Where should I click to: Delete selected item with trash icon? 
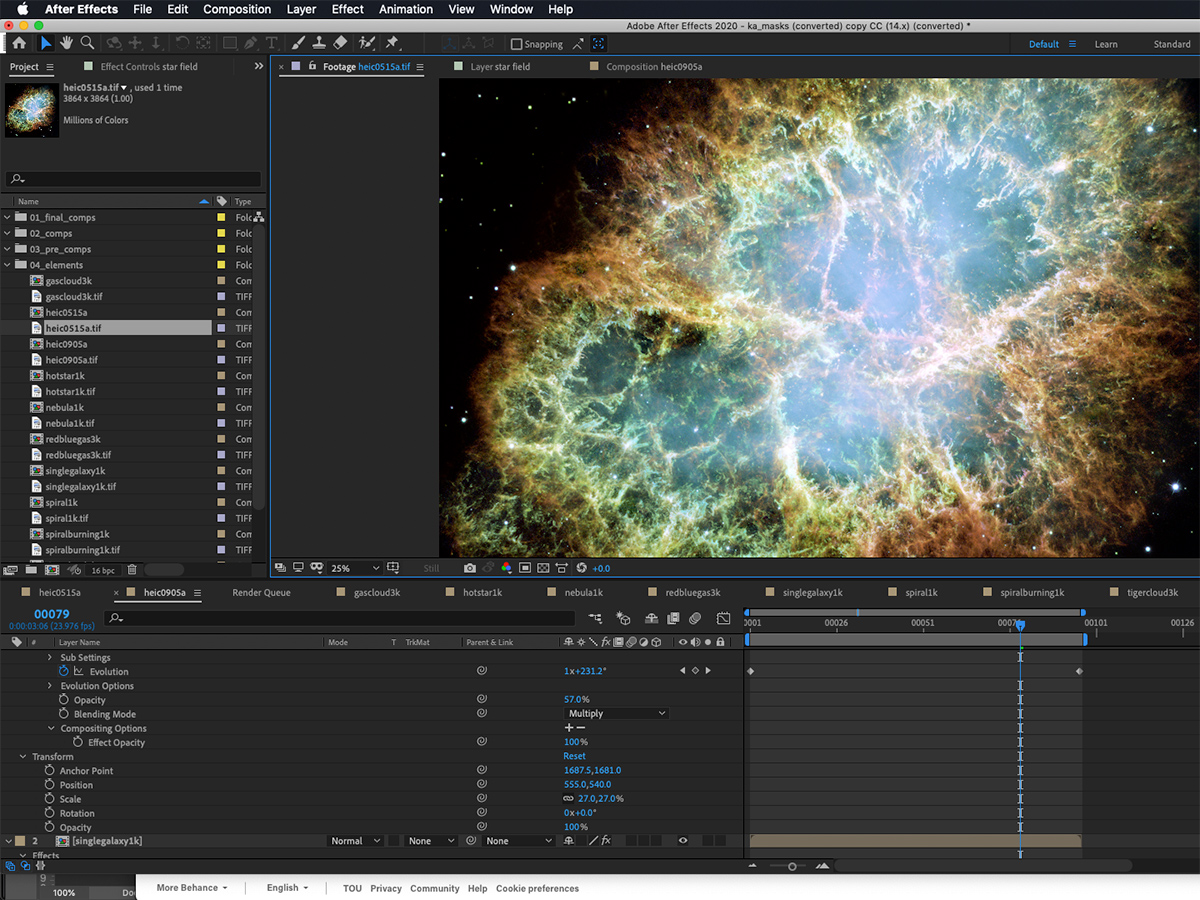click(132, 570)
